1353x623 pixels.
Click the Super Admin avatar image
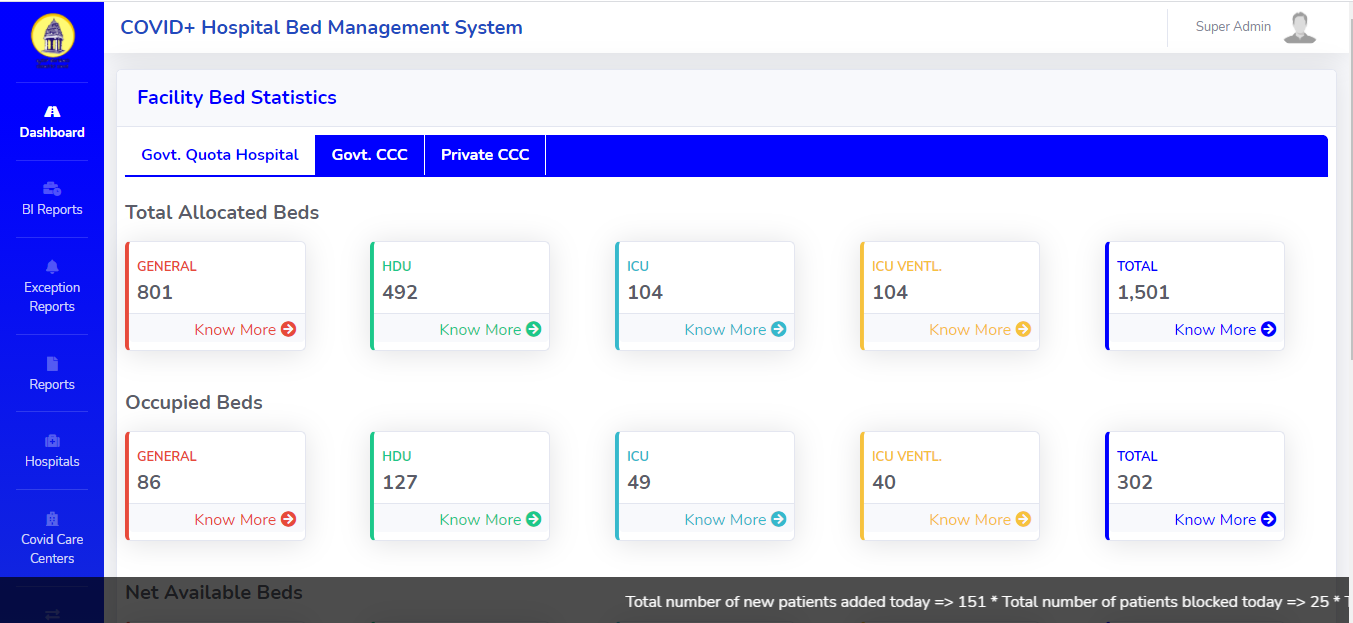point(1300,27)
